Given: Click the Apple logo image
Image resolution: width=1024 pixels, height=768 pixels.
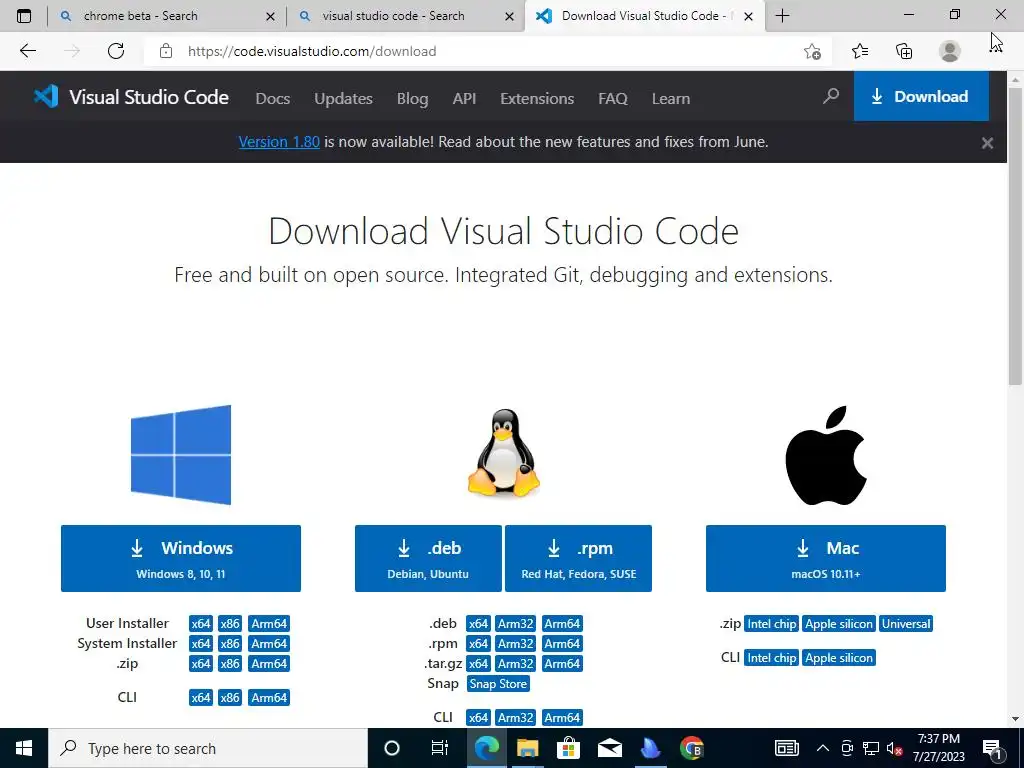Looking at the screenshot, I should coord(825,456).
